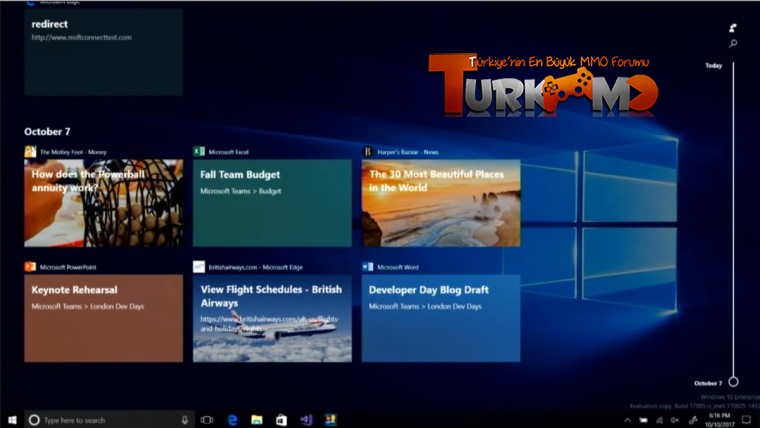Click the Microsoft PowerPoint icon above Keynote card
Viewport: 760px width, 428px height.
[x=30, y=267]
